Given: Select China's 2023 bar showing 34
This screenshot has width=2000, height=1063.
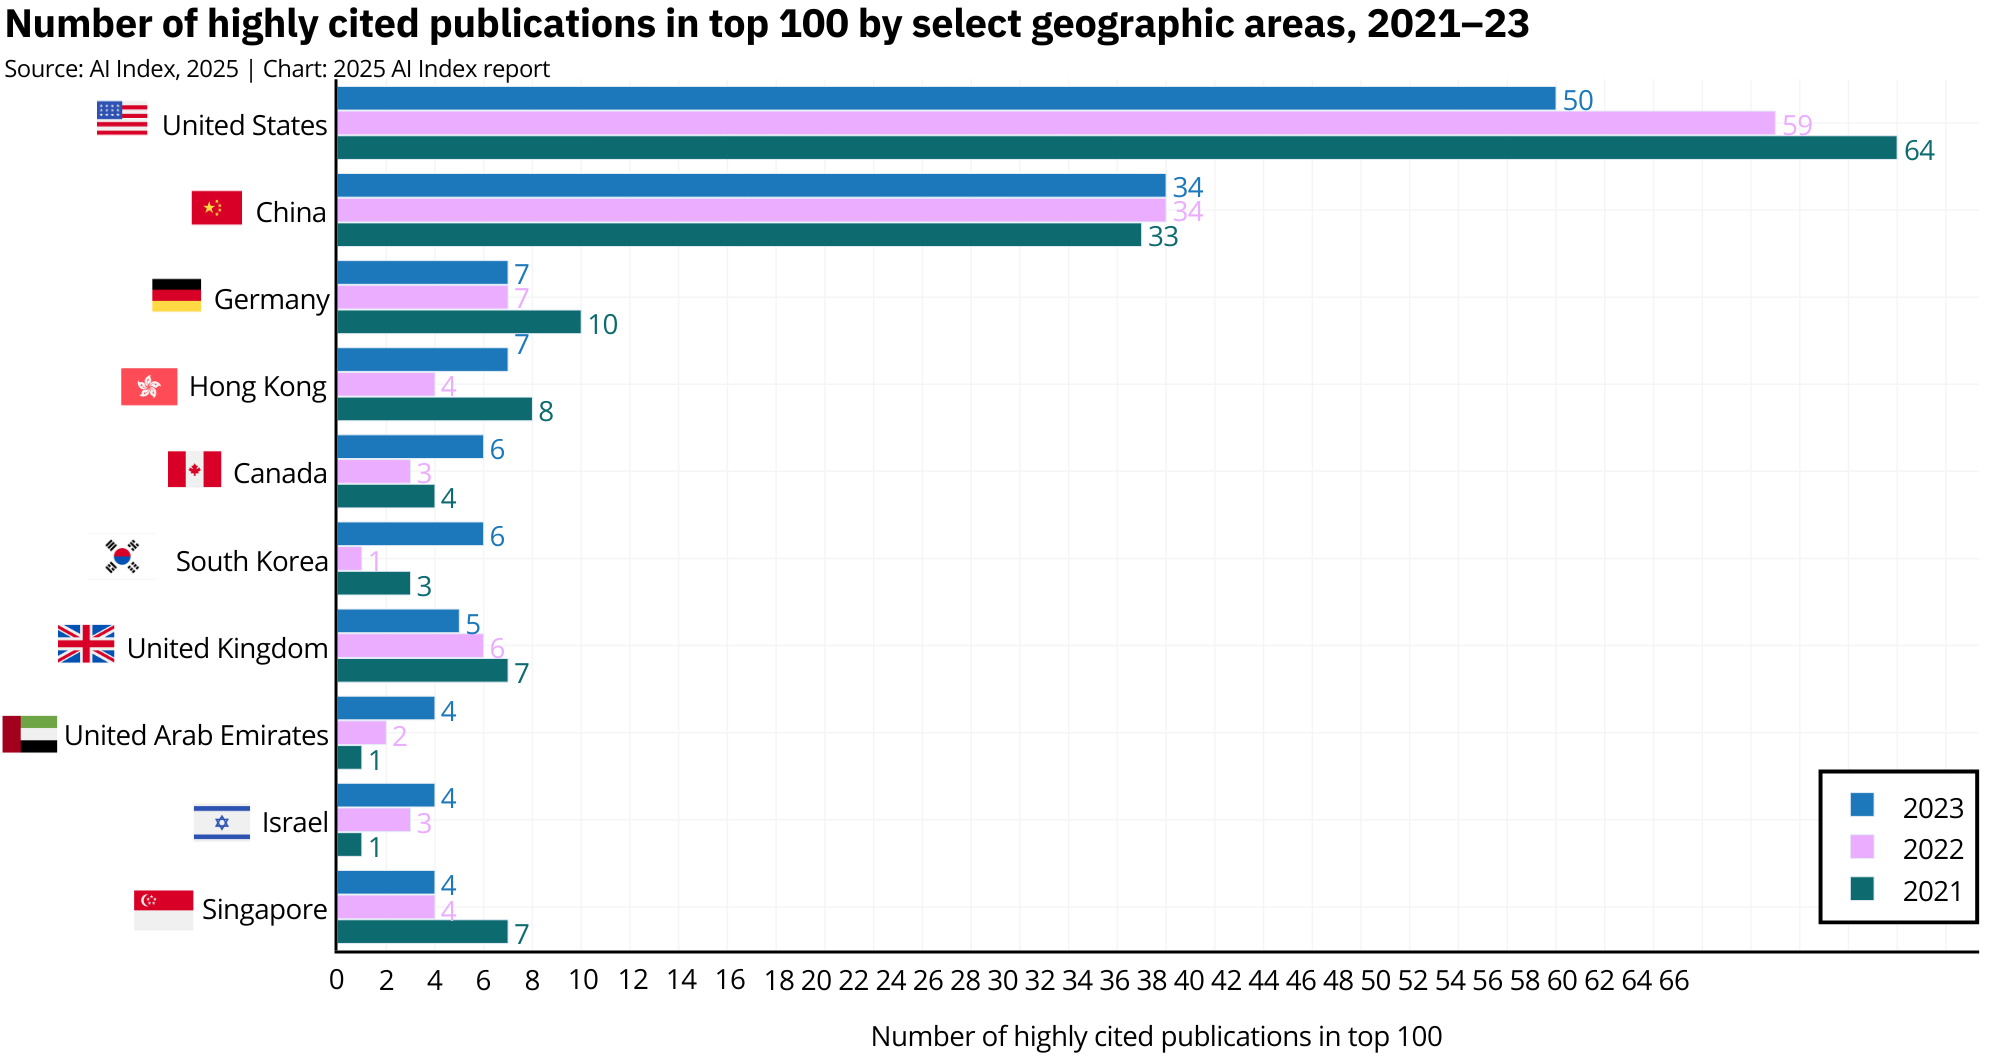Looking at the screenshot, I should click(x=751, y=186).
